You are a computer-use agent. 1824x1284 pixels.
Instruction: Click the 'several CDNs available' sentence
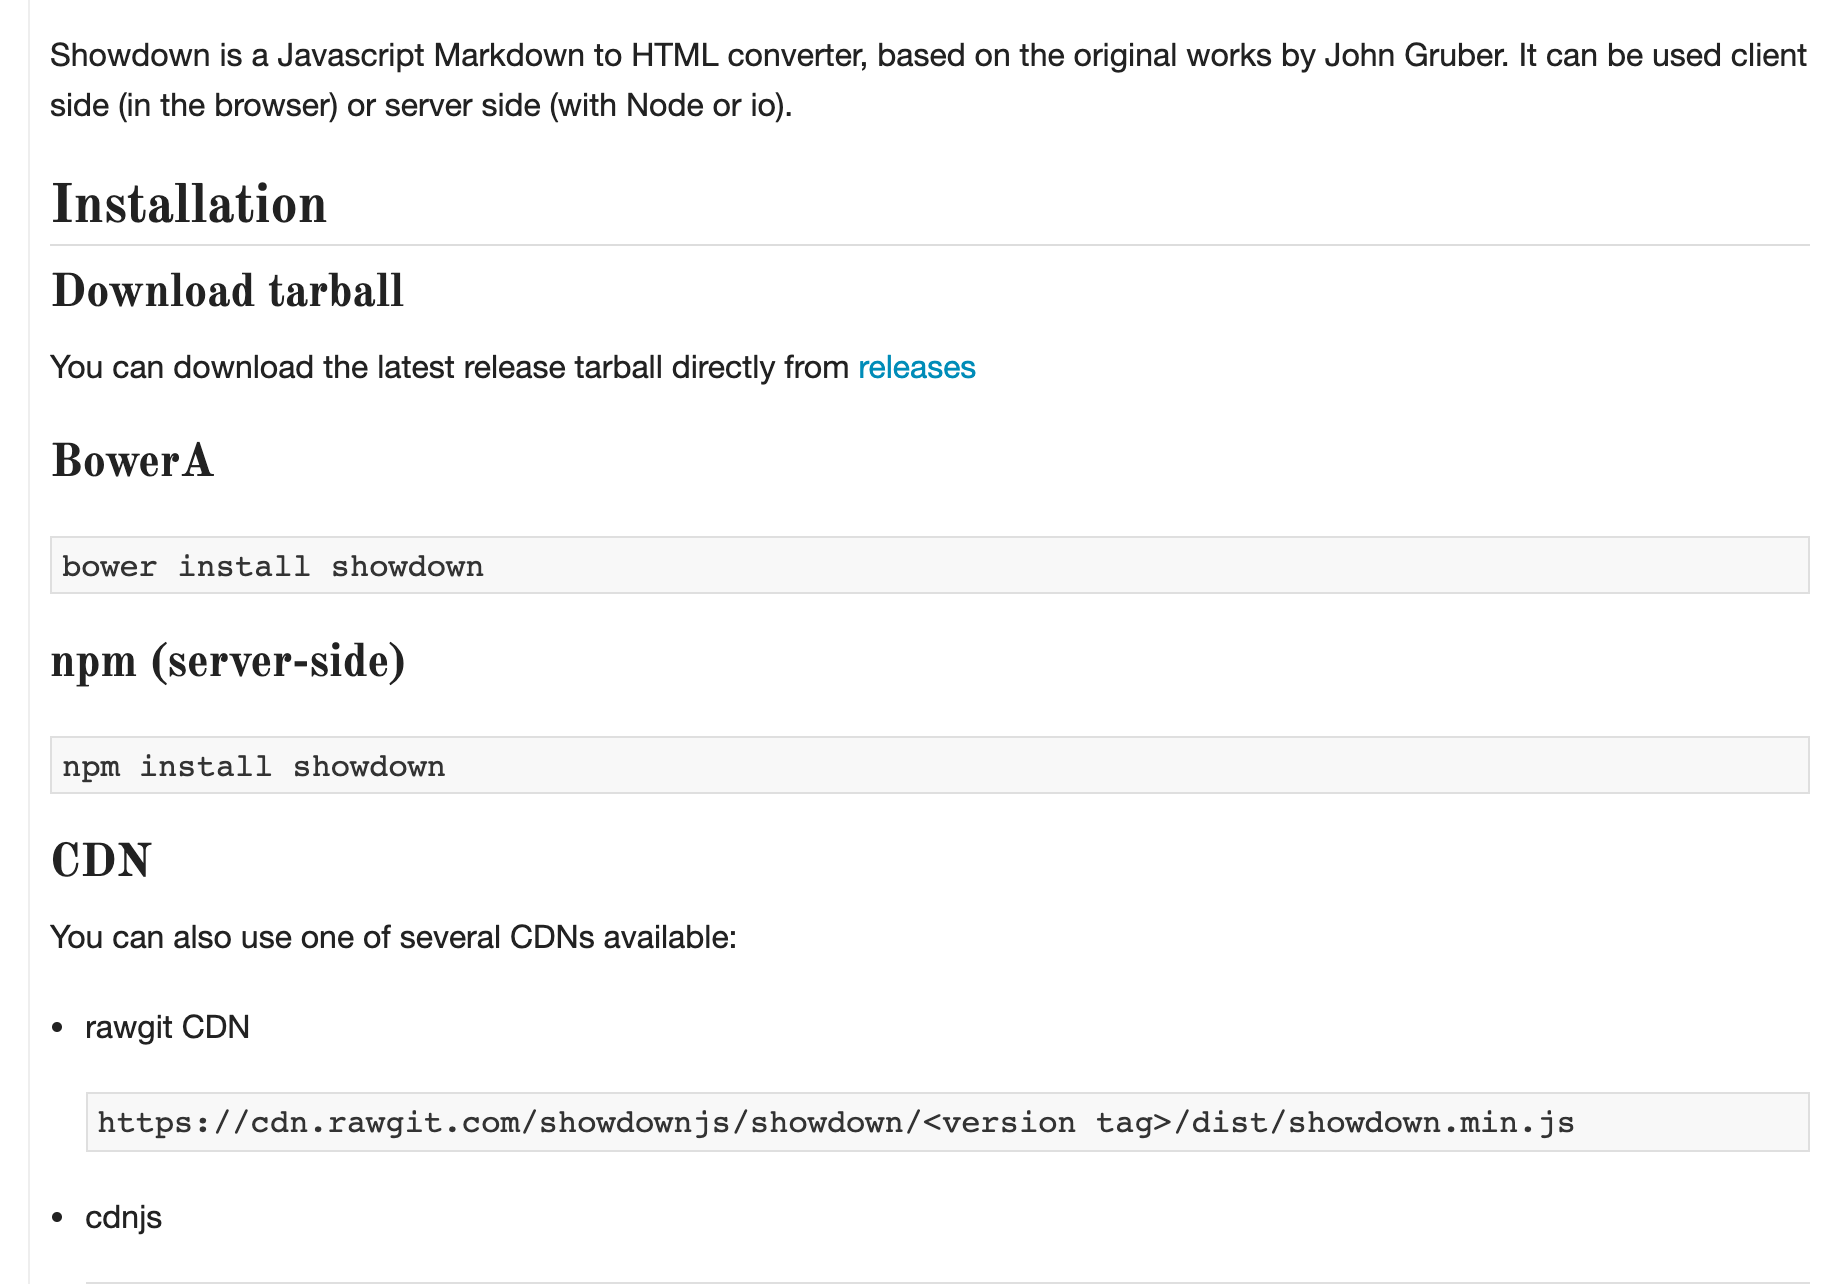tap(393, 937)
